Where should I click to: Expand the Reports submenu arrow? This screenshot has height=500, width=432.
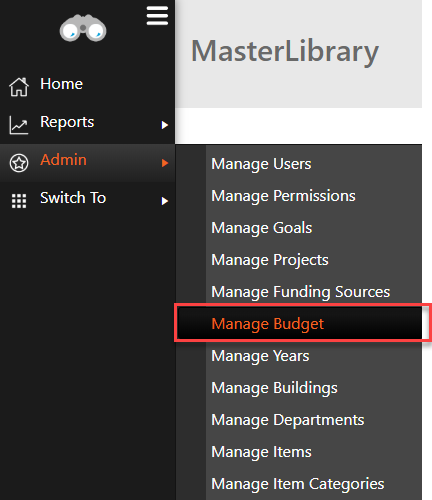[165, 125]
